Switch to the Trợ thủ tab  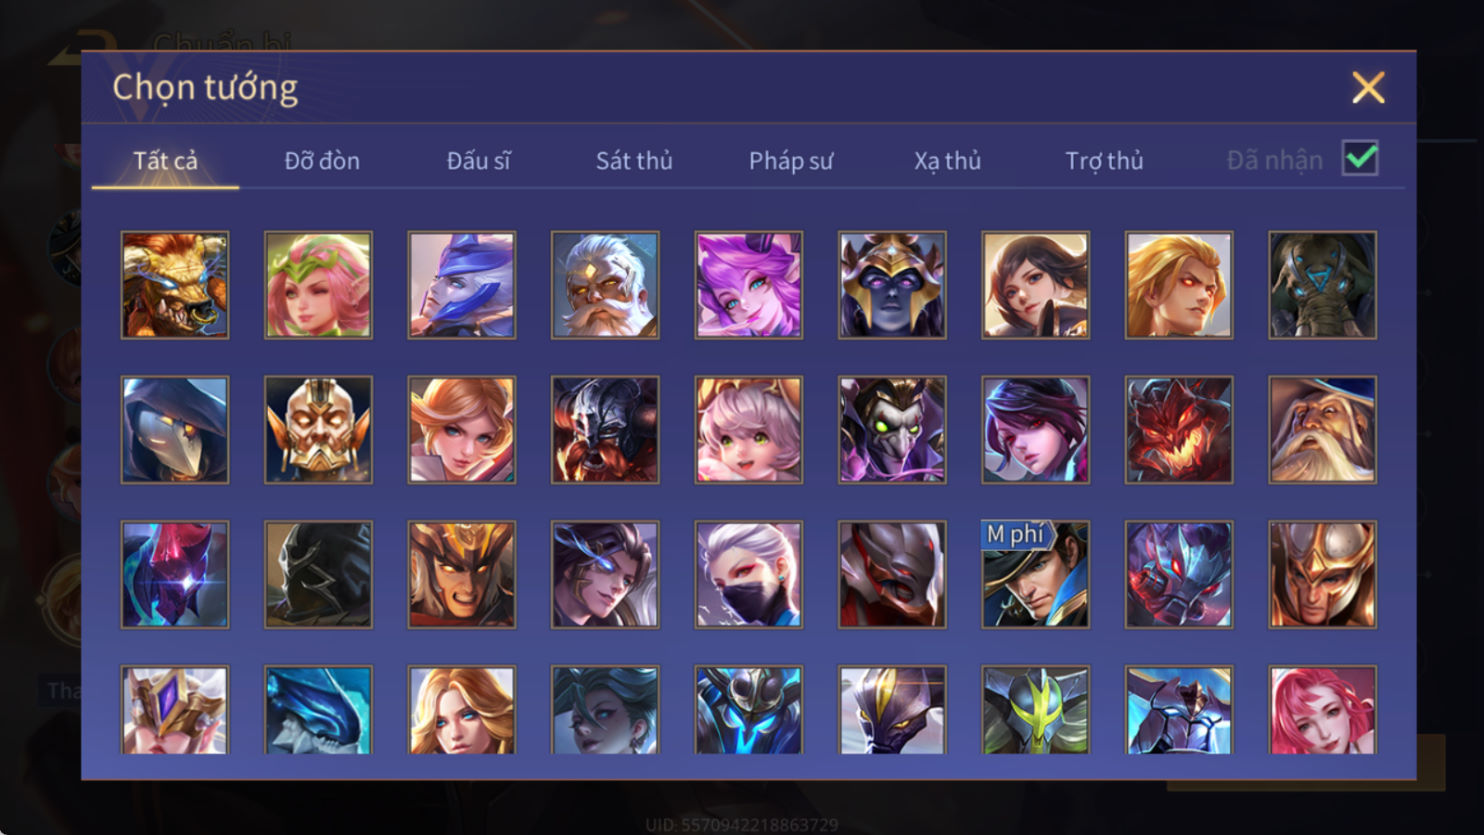[1104, 160]
